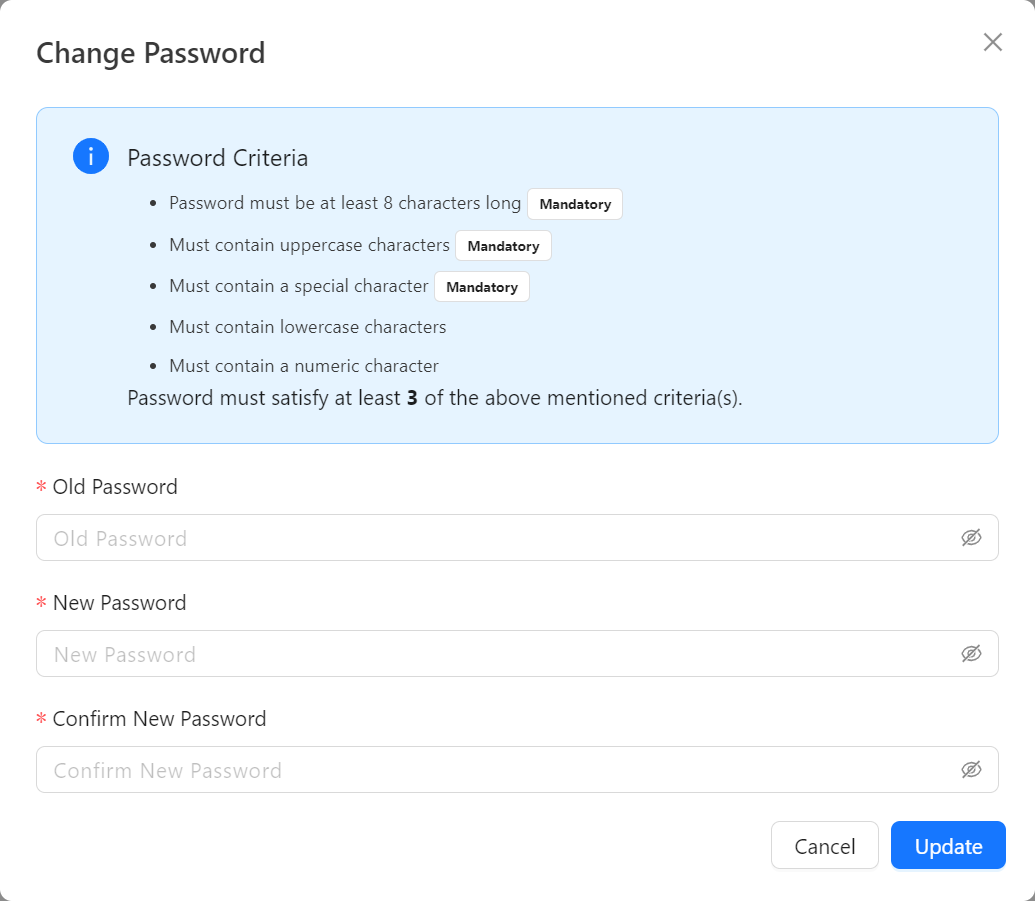This screenshot has width=1035, height=901.
Task: Click Mandatory badge for 8 characters rule
Action: click(575, 204)
